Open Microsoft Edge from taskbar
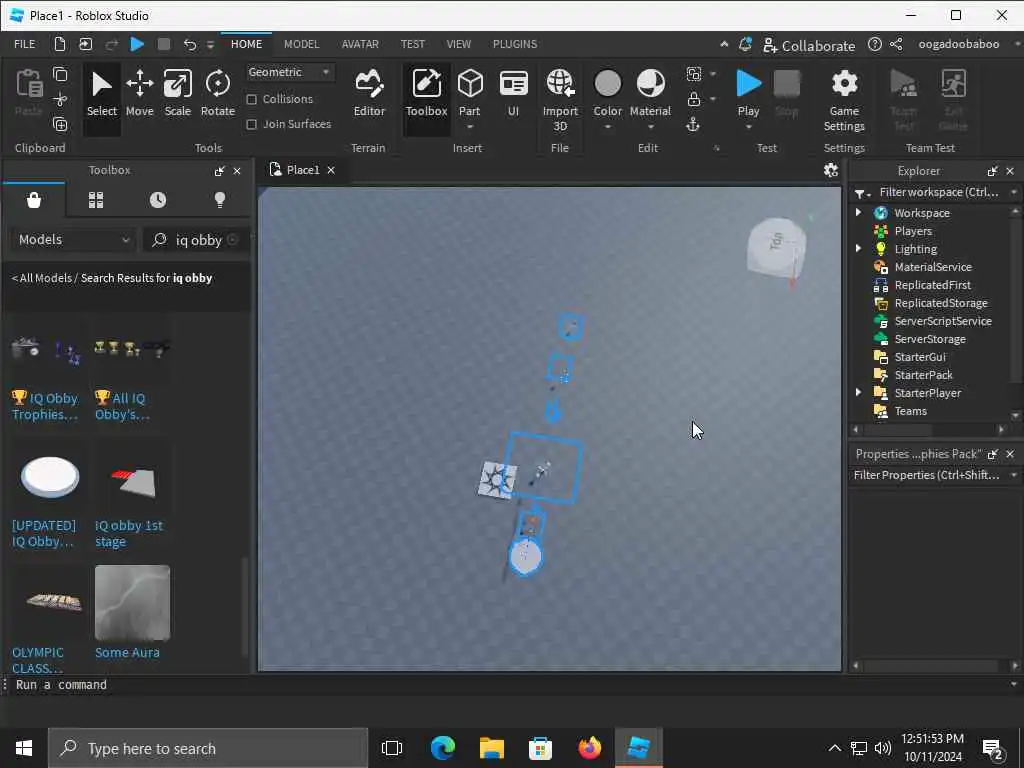 (x=443, y=748)
